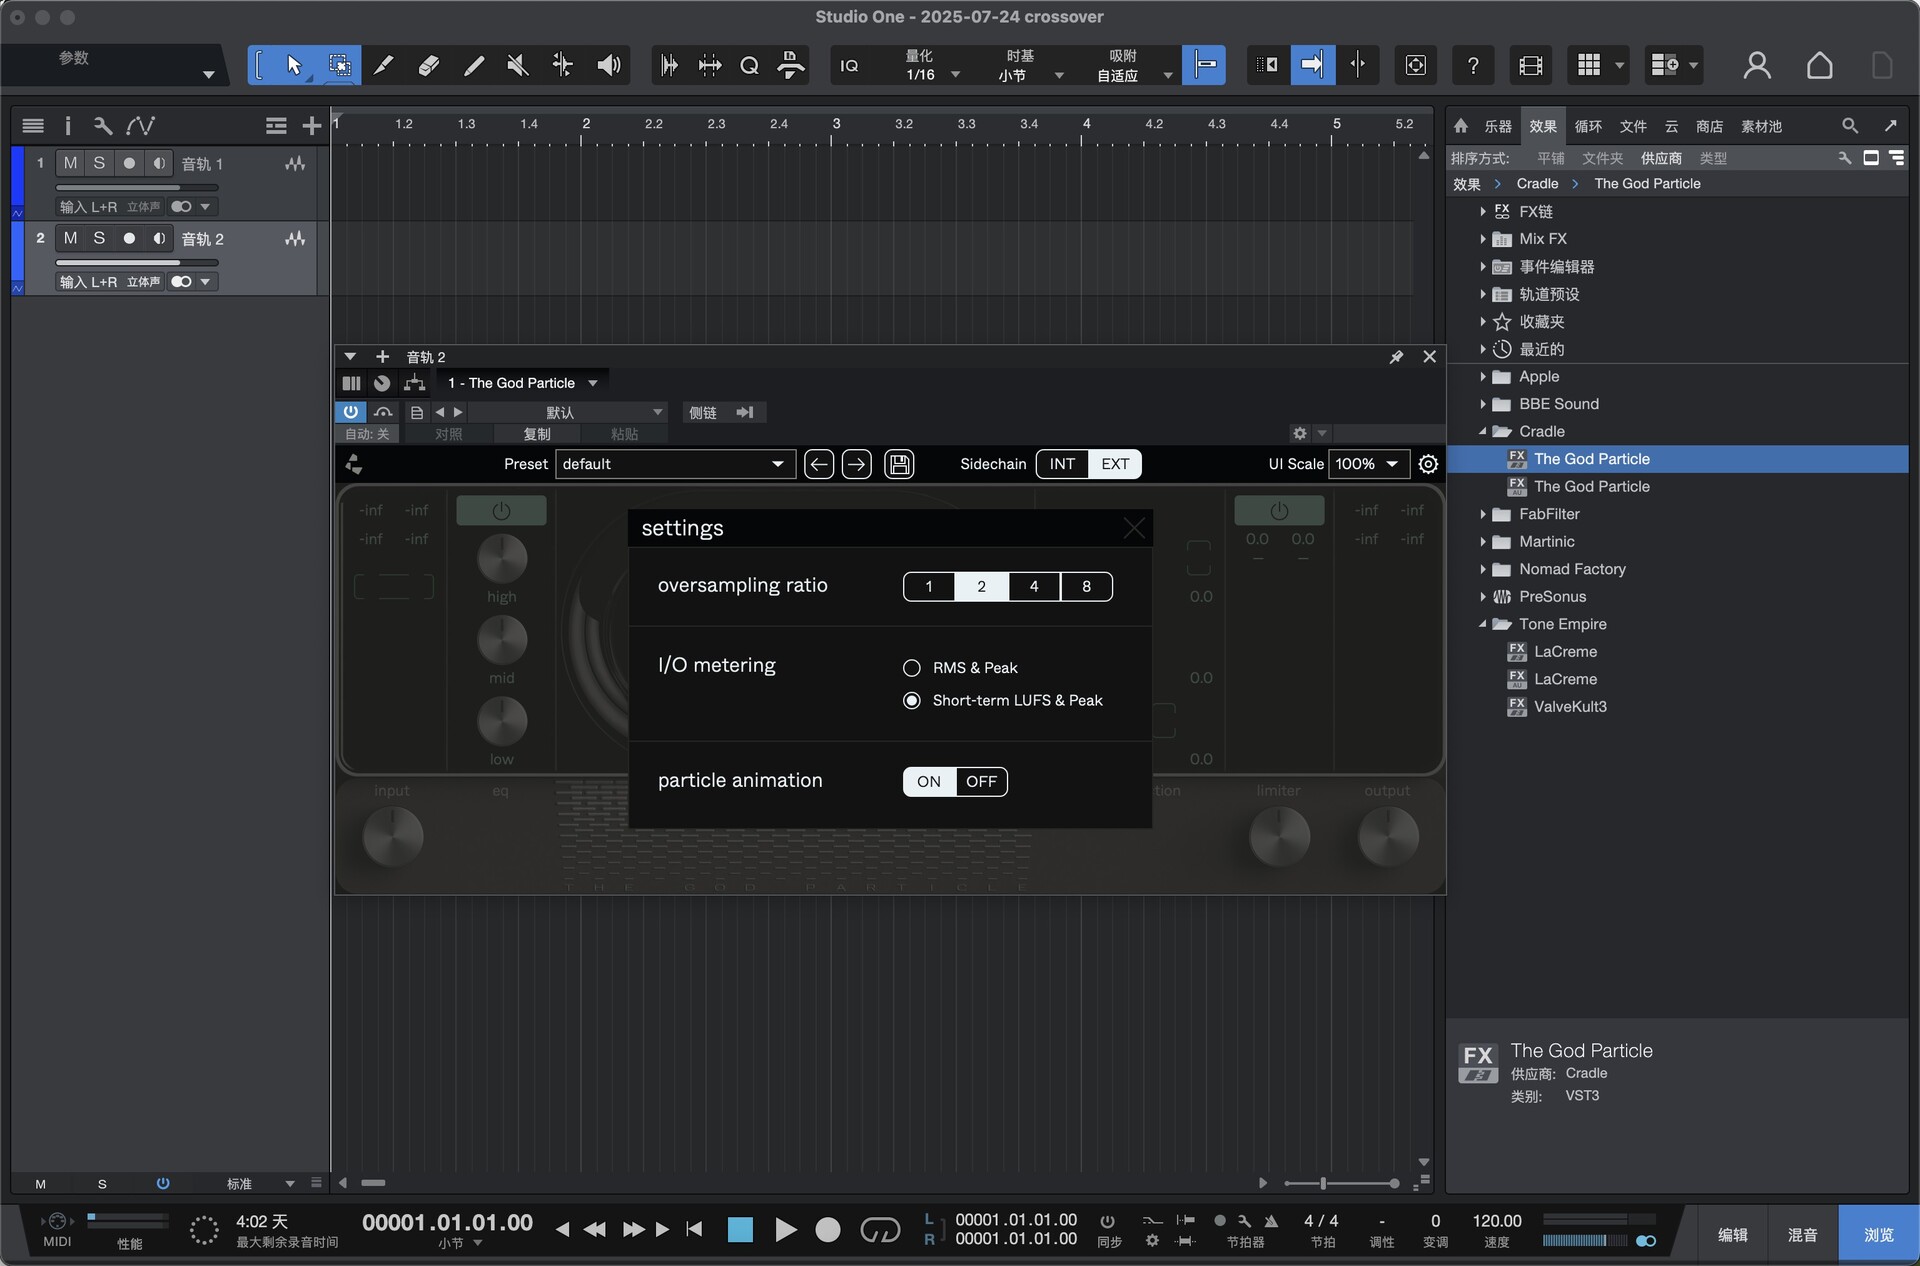Select the Paint pencil tool
This screenshot has height=1266, width=1920.
click(x=473, y=65)
